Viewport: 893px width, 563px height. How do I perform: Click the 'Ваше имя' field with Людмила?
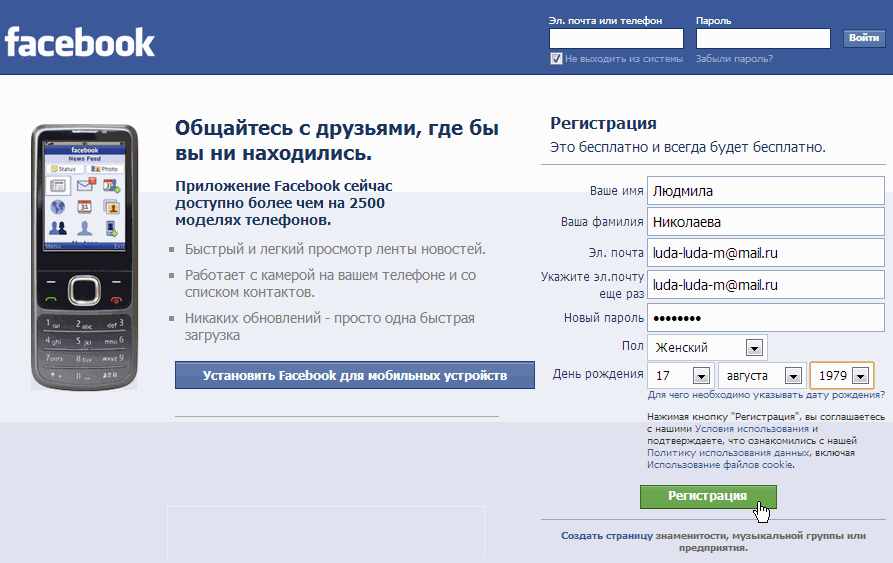765,191
